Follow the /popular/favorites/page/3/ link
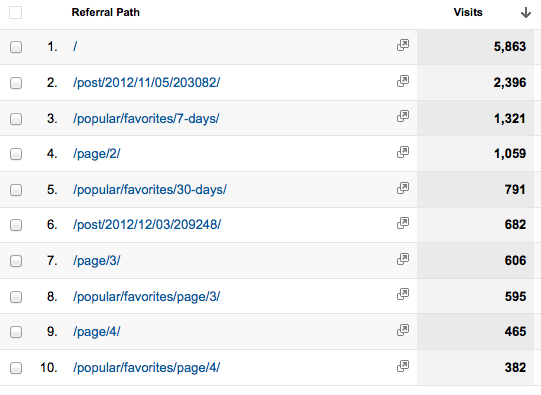Image resolution: width=541 pixels, height=395 pixels. tap(146, 297)
